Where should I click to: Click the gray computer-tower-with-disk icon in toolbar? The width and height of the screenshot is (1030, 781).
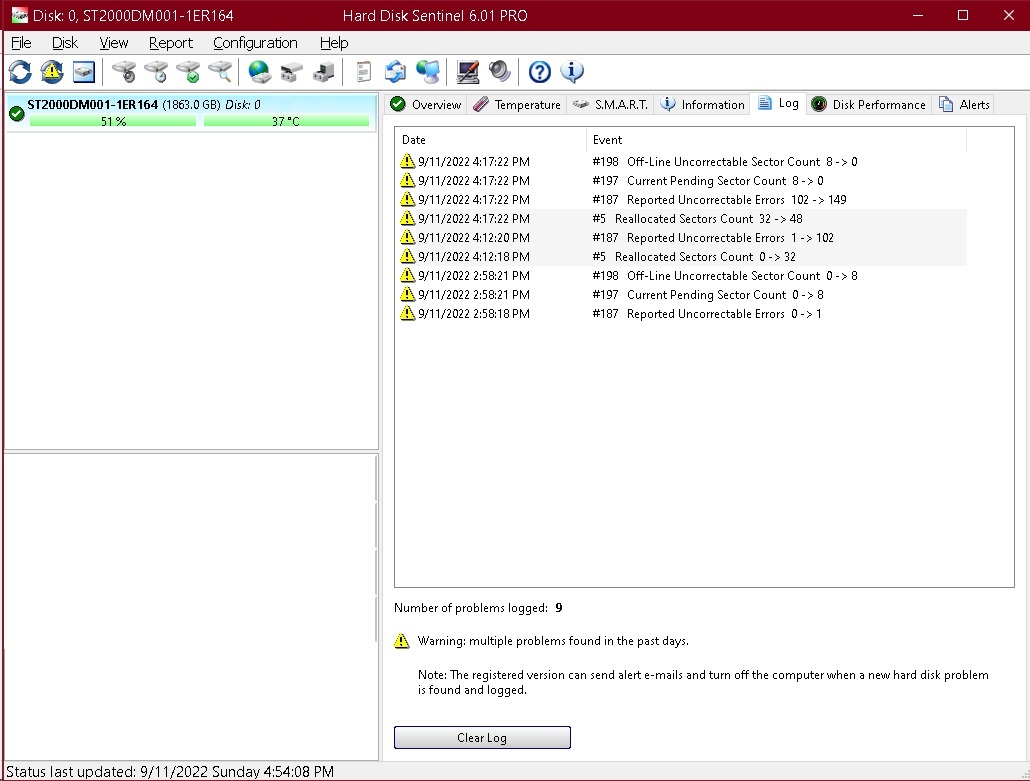tap(323, 72)
